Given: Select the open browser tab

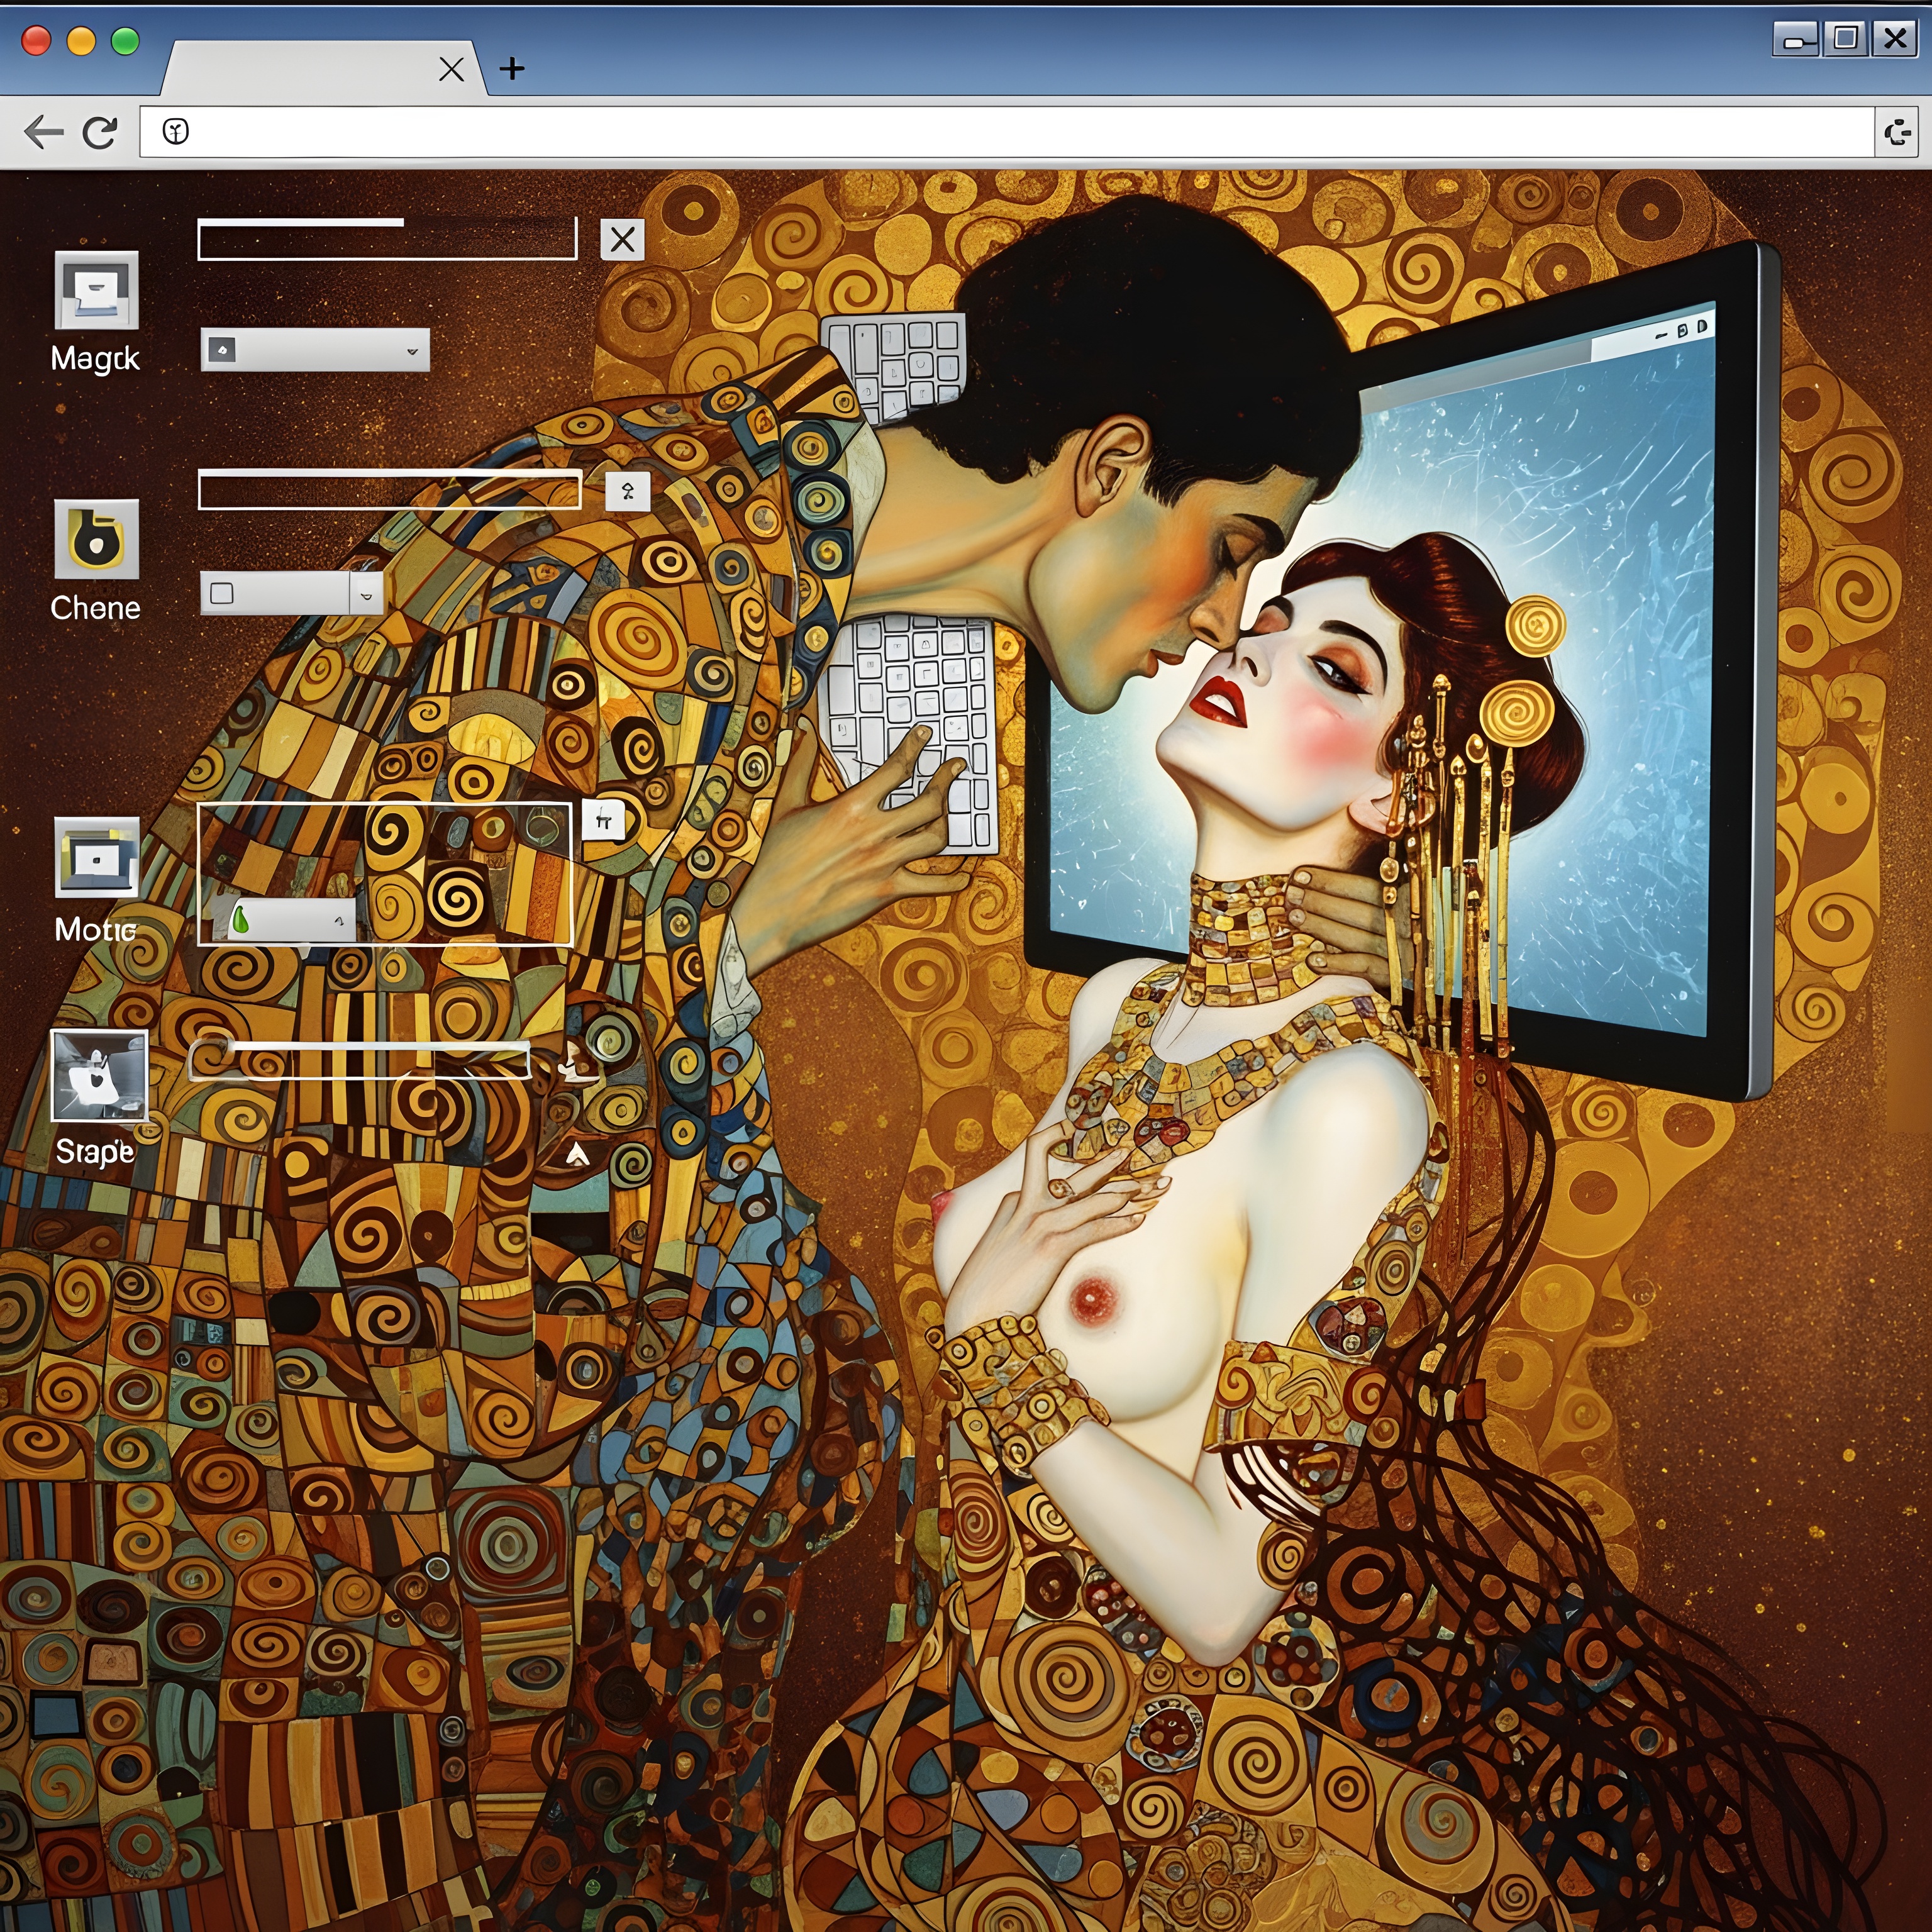Looking at the screenshot, I should click(x=300, y=69).
